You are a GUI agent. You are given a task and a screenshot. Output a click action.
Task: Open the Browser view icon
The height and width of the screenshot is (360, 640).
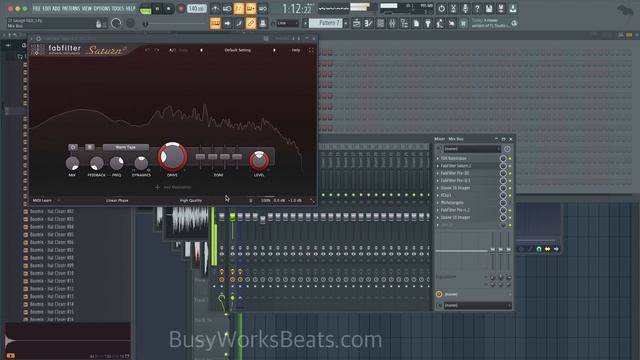(x=404, y=24)
